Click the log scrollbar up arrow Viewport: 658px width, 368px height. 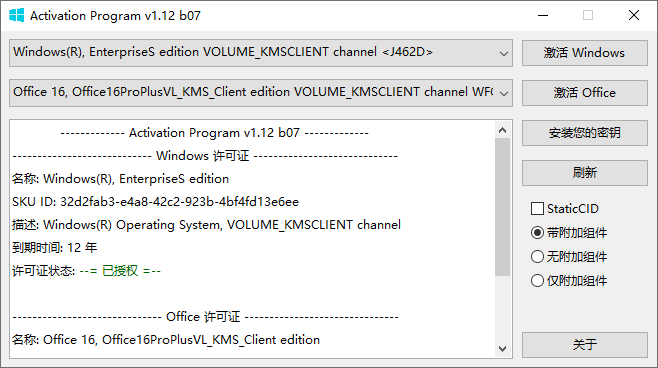point(502,130)
